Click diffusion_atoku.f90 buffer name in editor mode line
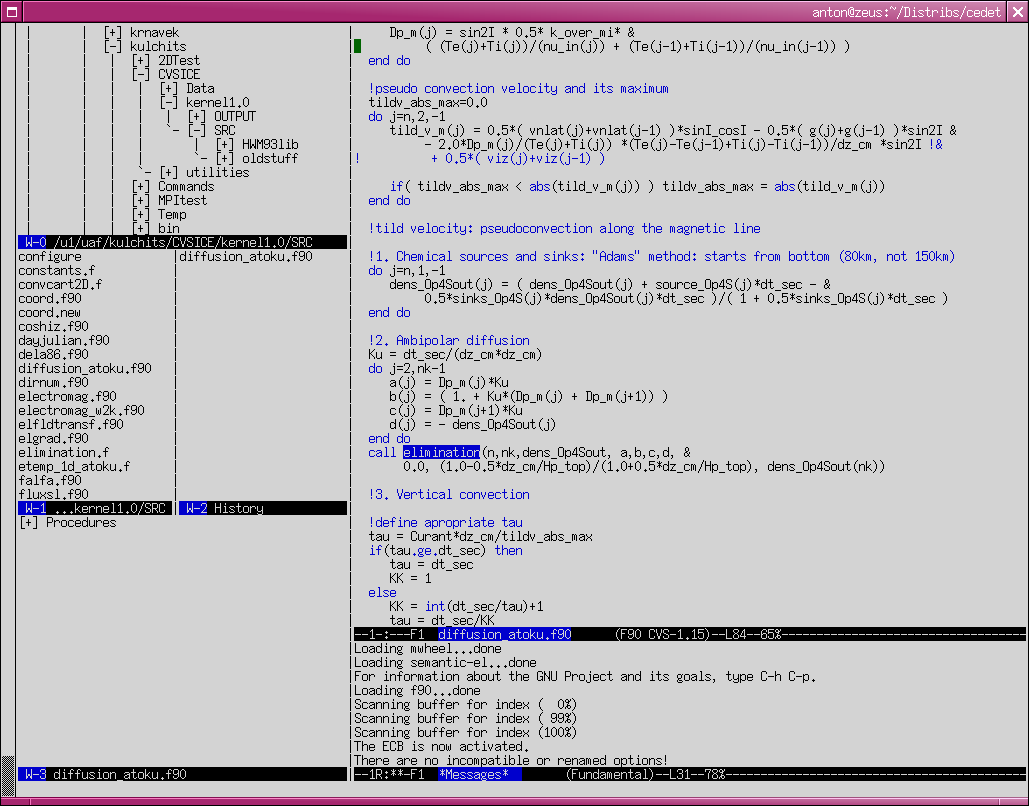This screenshot has width=1029, height=806. (505, 635)
